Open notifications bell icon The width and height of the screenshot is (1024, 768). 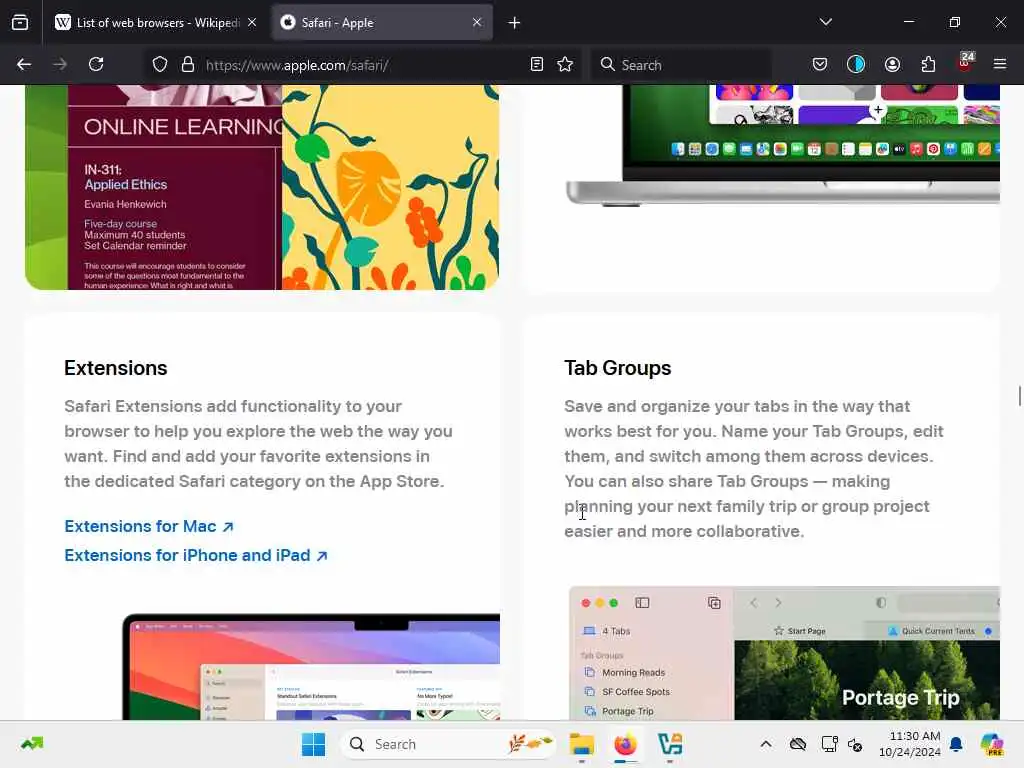point(956,744)
